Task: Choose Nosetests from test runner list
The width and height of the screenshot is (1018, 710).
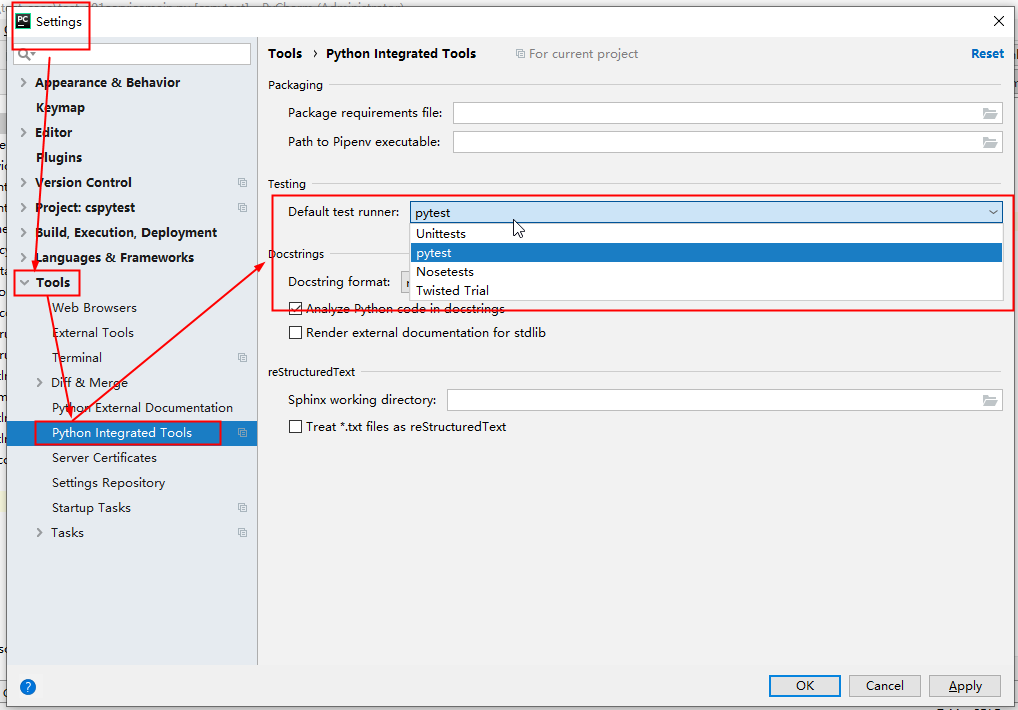Action: (x=706, y=272)
